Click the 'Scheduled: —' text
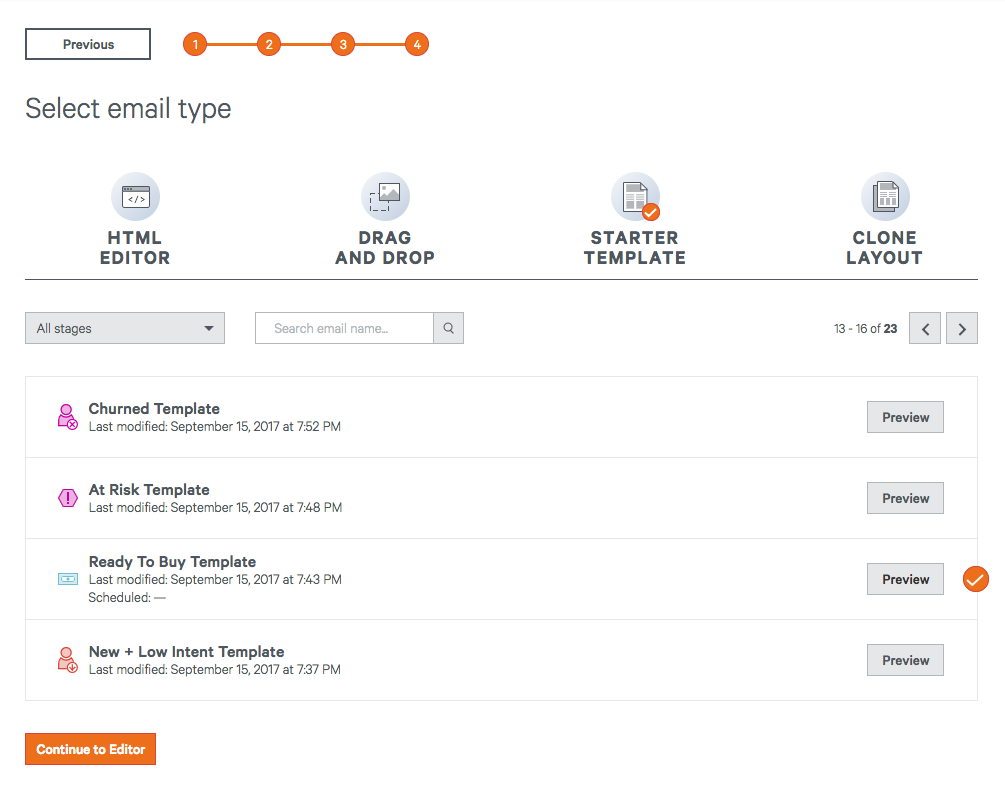The width and height of the screenshot is (1005, 793). point(127,597)
